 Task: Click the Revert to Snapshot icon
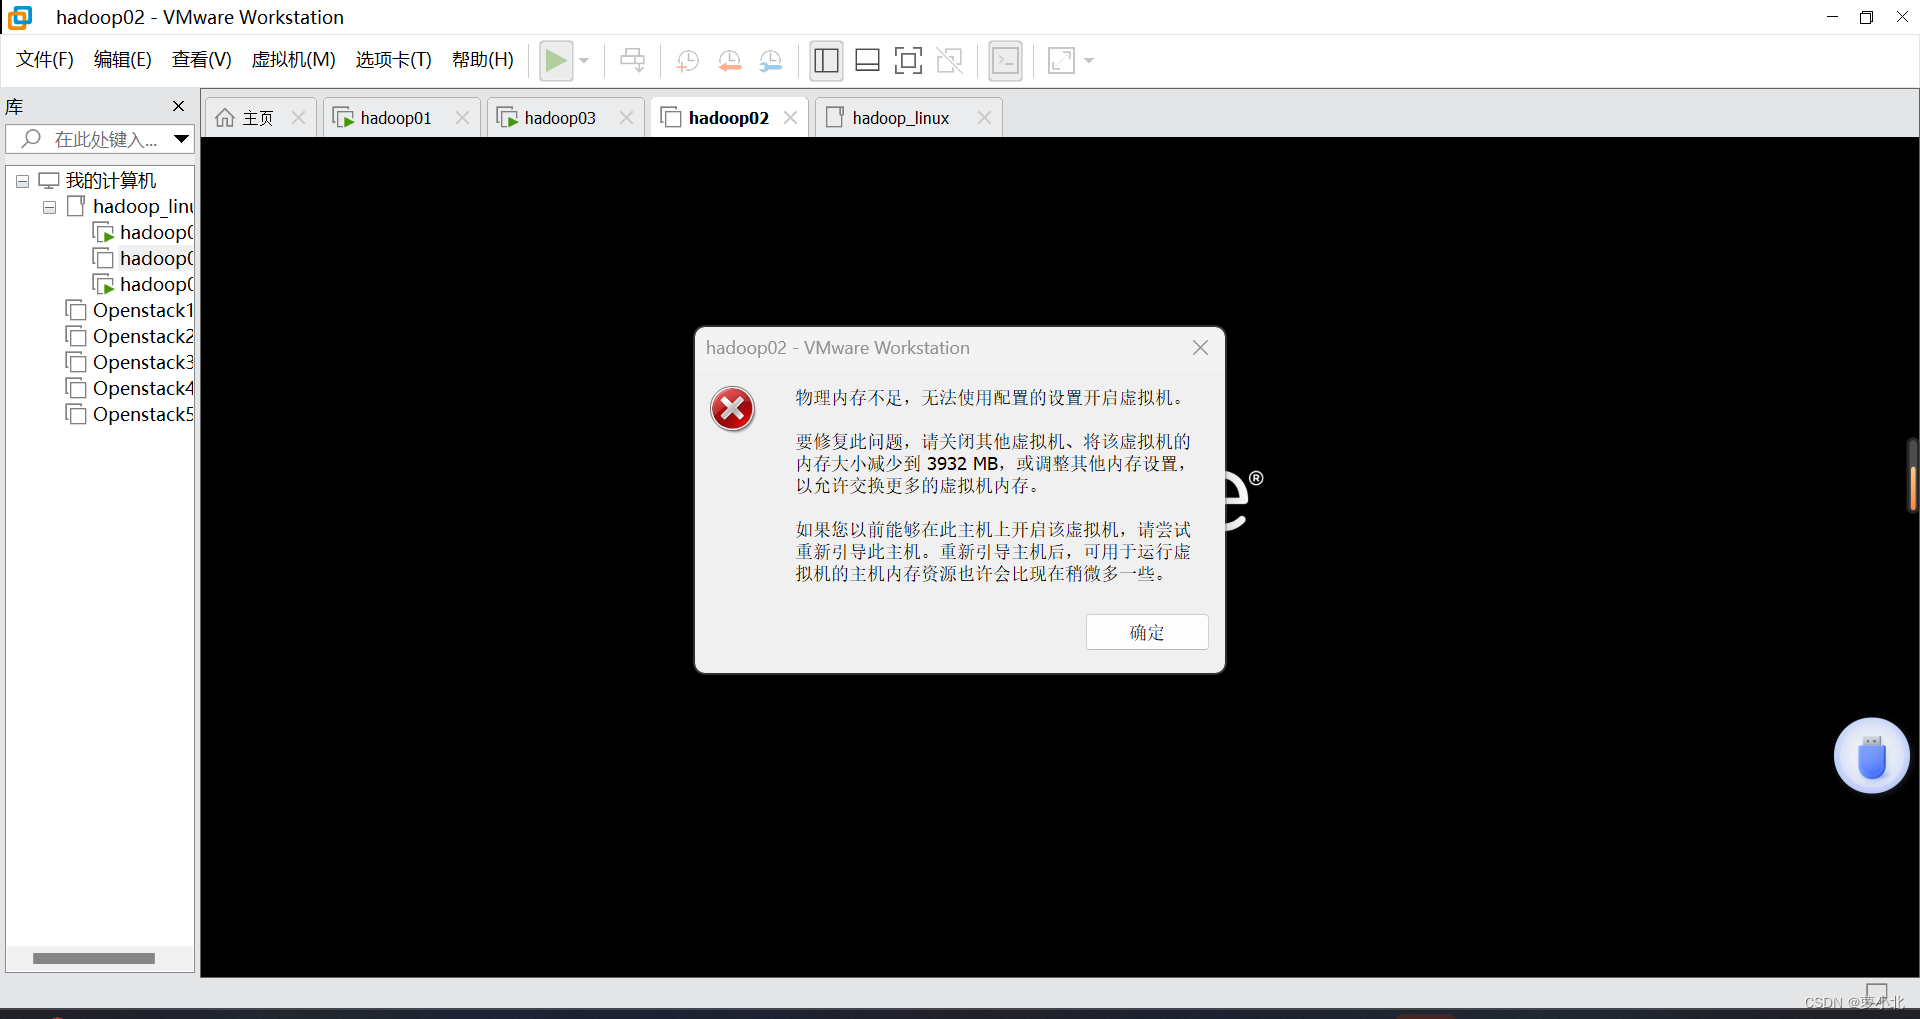click(730, 61)
